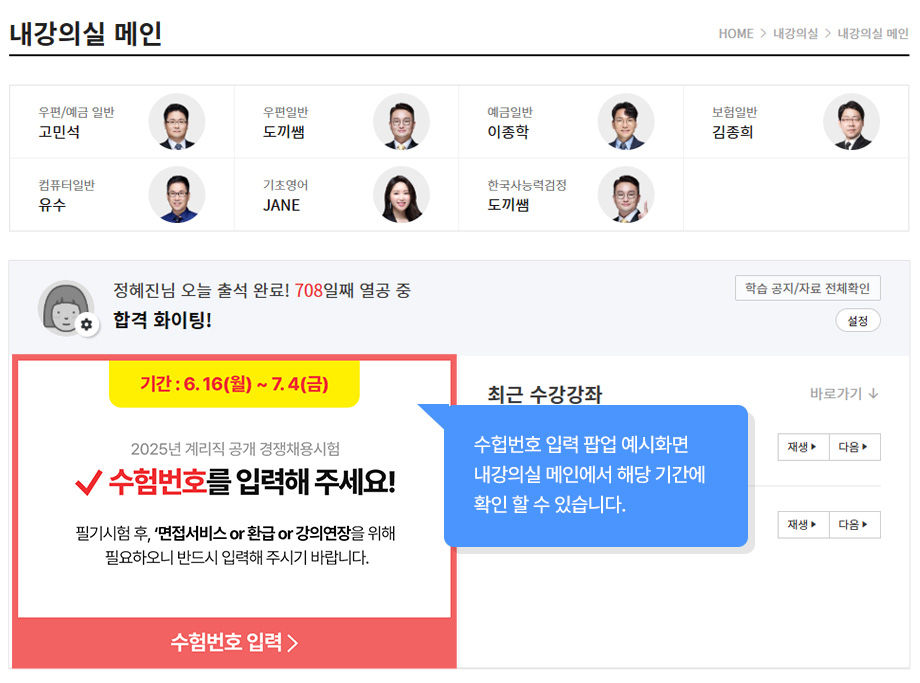Screen dimensions: 920x683
Task: Click teacher 이종학's profile photo
Action: point(626,122)
